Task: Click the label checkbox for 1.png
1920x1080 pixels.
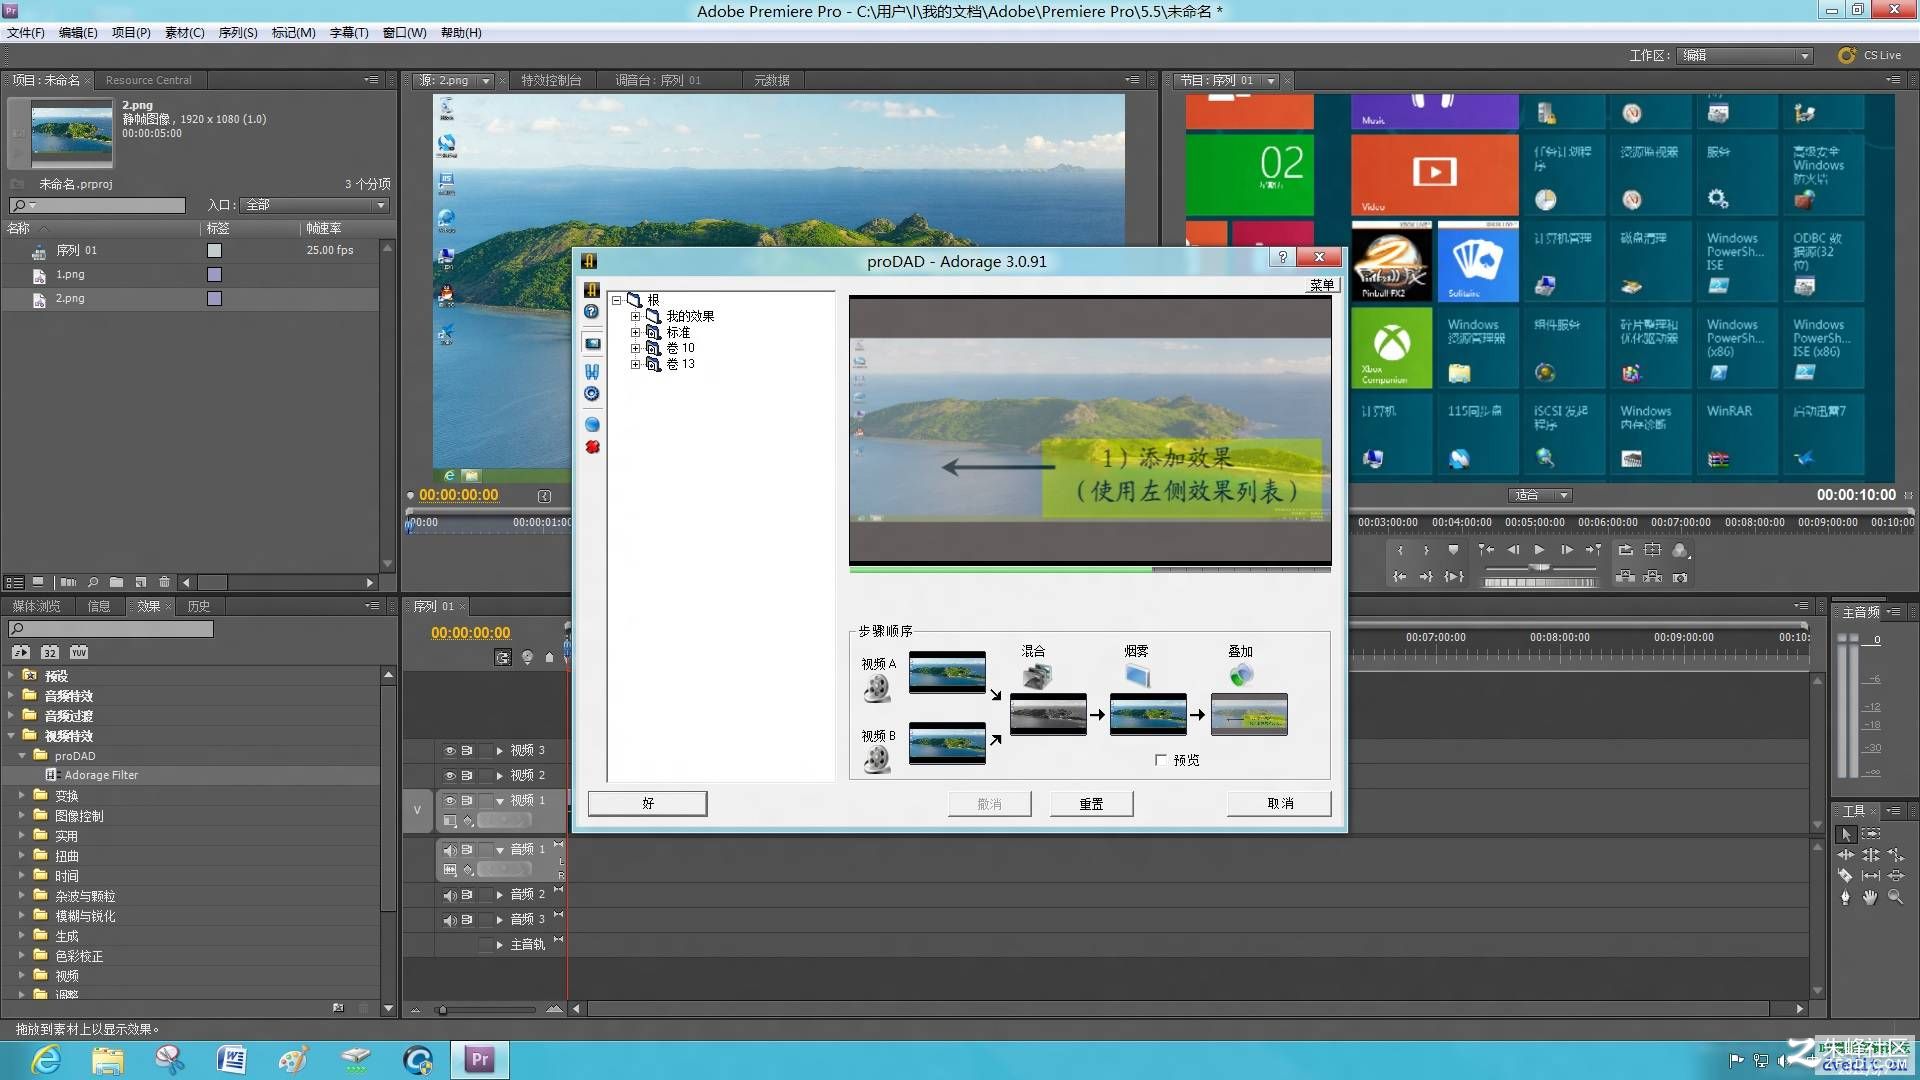Action: (214, 275)
